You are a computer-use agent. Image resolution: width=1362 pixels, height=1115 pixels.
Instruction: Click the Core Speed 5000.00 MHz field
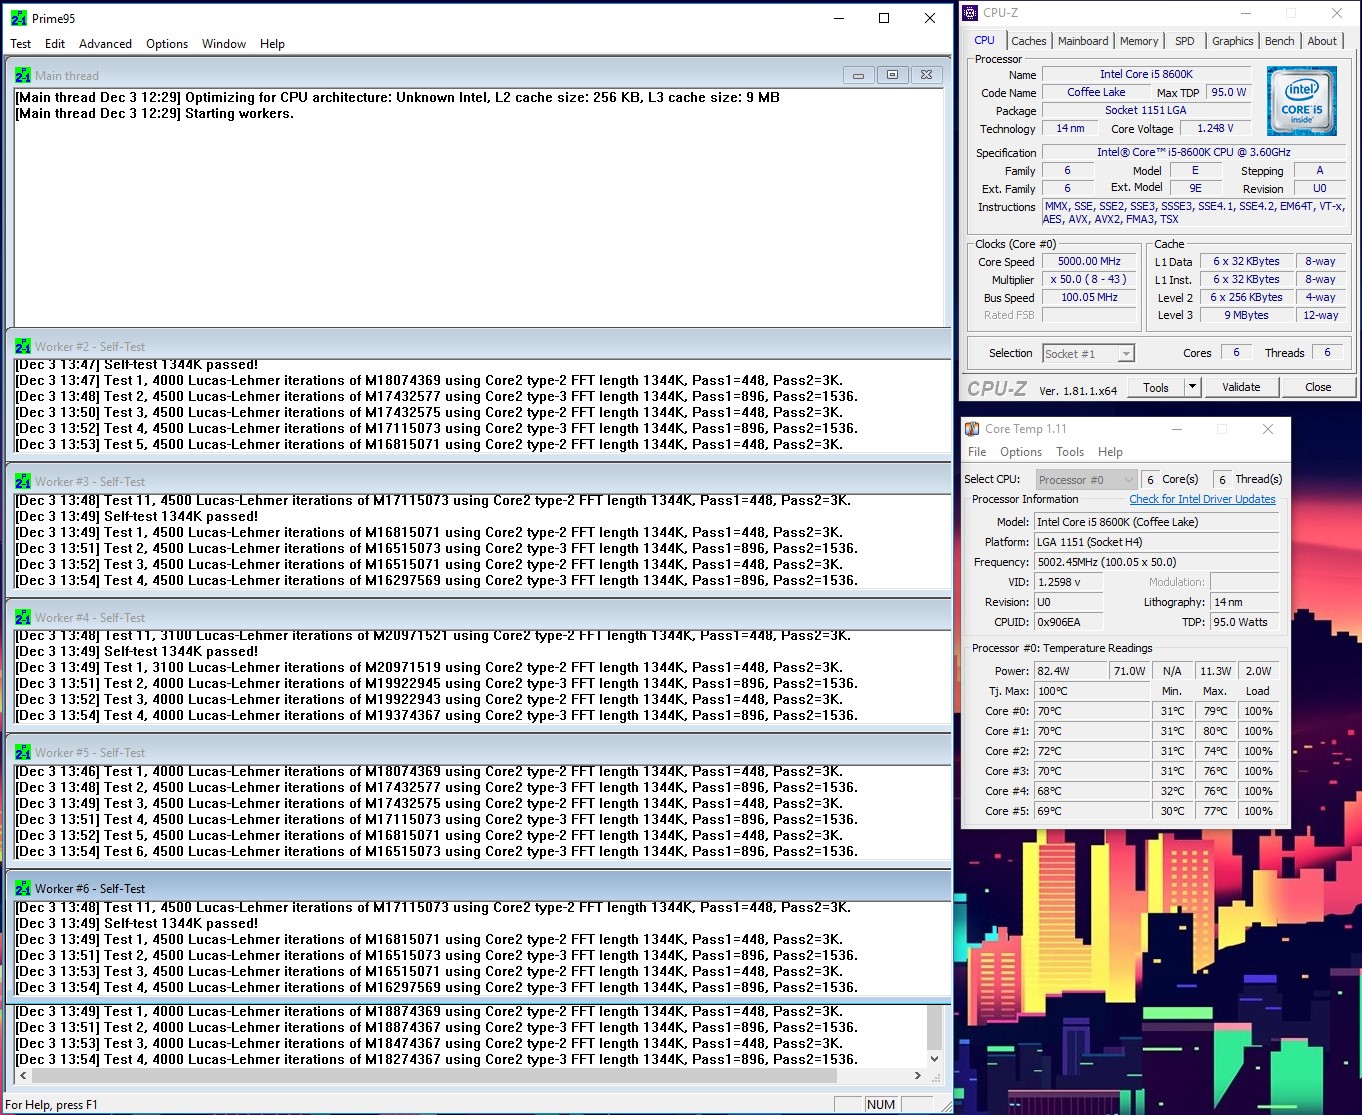1090,261
